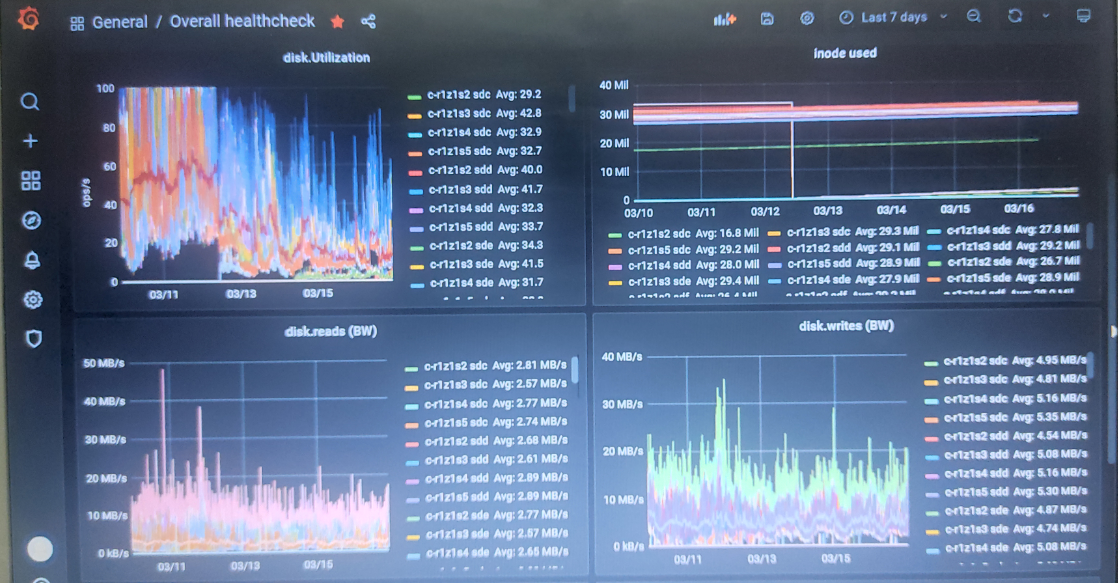
Task: Save the dashboard with the disk icon
Action: point(767,19)
